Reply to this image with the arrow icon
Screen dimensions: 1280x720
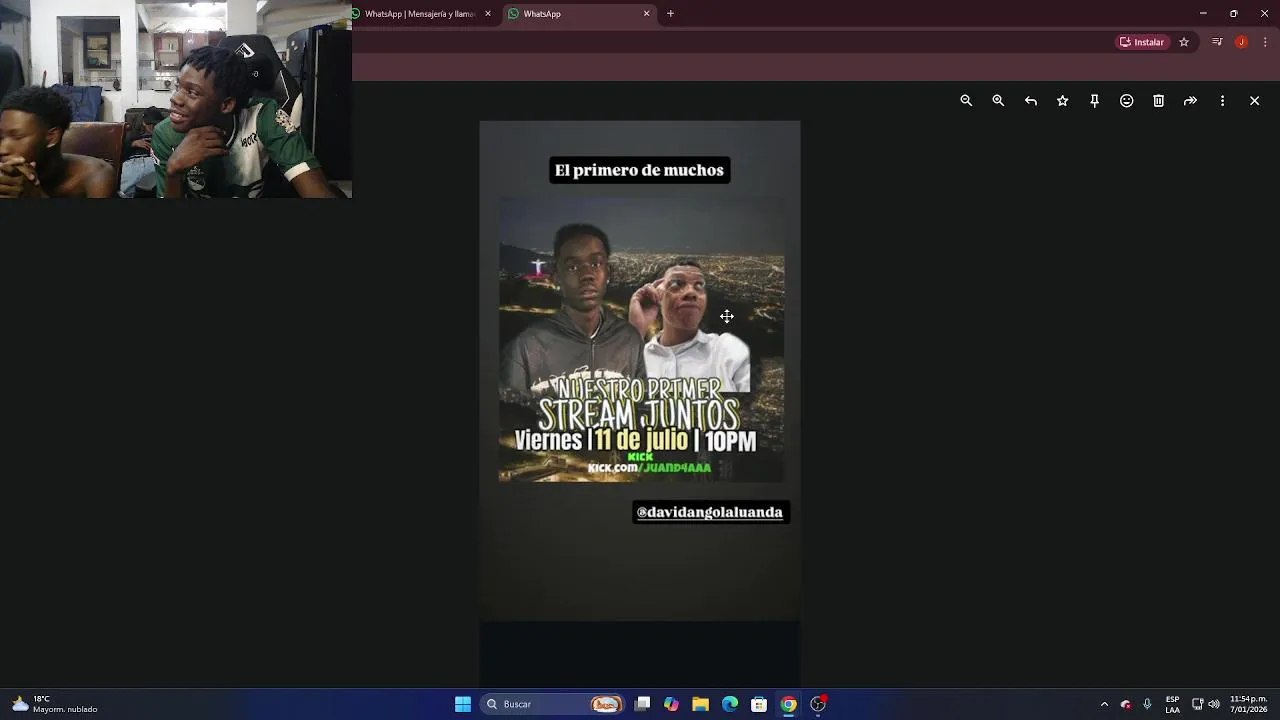click(x=1030, y=101)
